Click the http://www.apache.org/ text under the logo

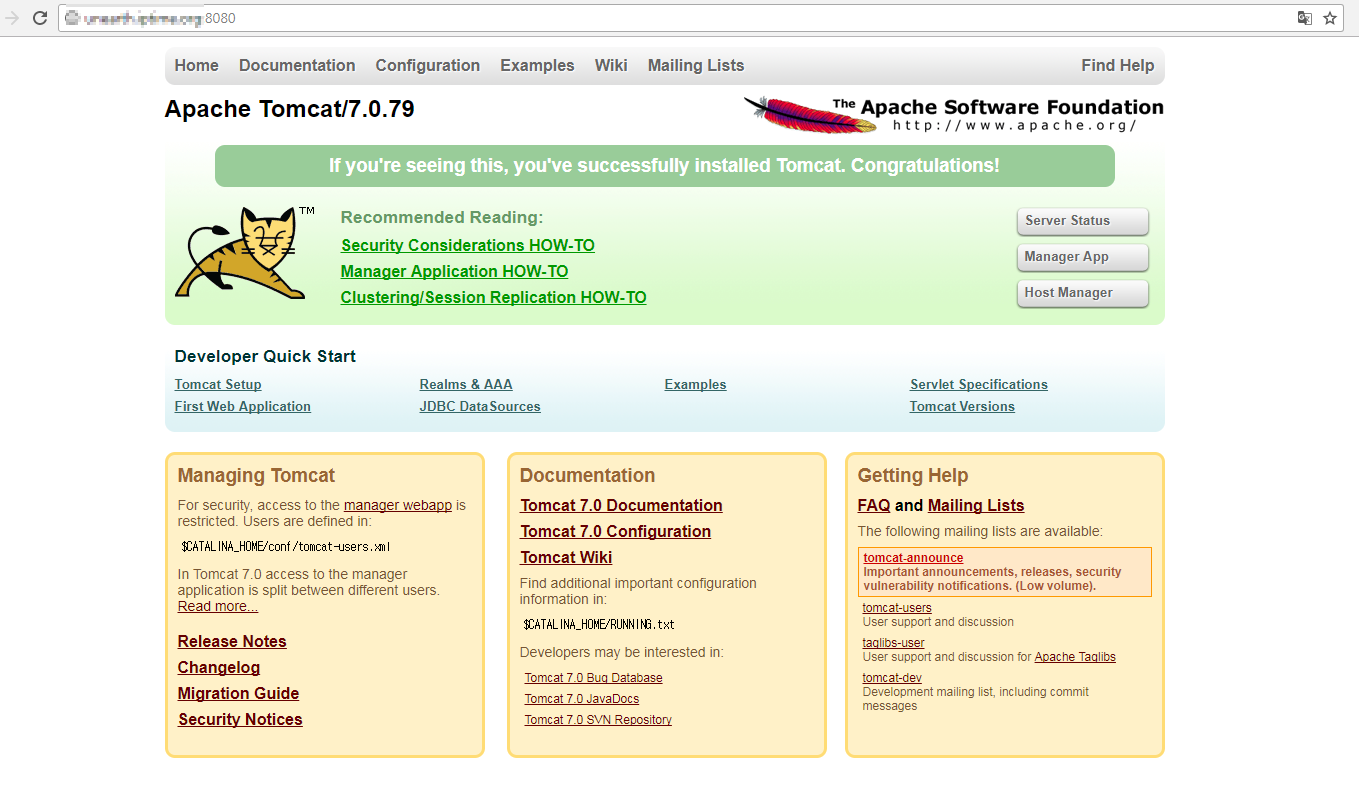point(1015,126)
